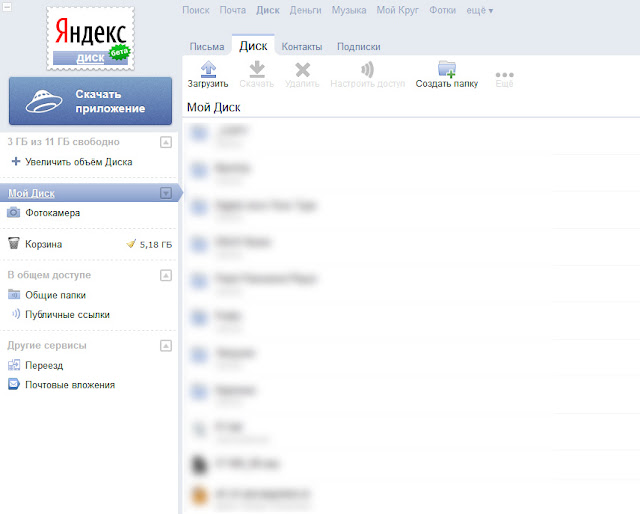640x514 pixels.
Task: Click the broom icon to empty Корзина
Action: pyautogui.click(x=131, y=244)
